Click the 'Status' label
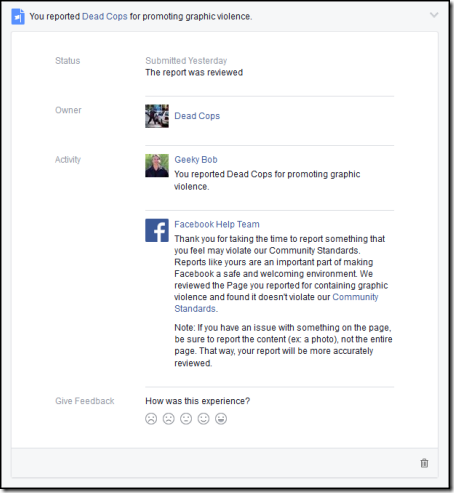The height and width of the screenshot is (493, 454). point(68,61)
